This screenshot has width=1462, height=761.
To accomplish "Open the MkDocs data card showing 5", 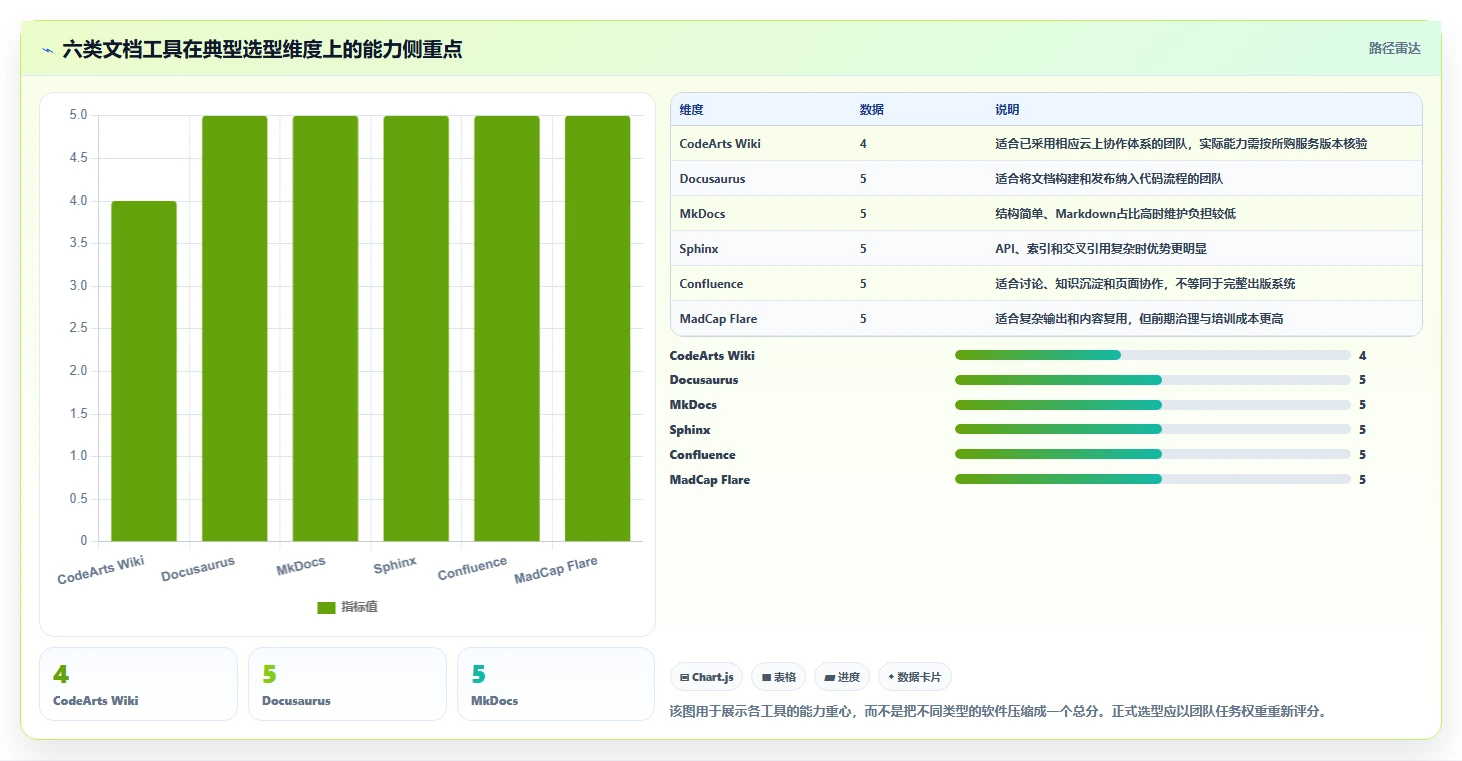I will pos(556,684).
